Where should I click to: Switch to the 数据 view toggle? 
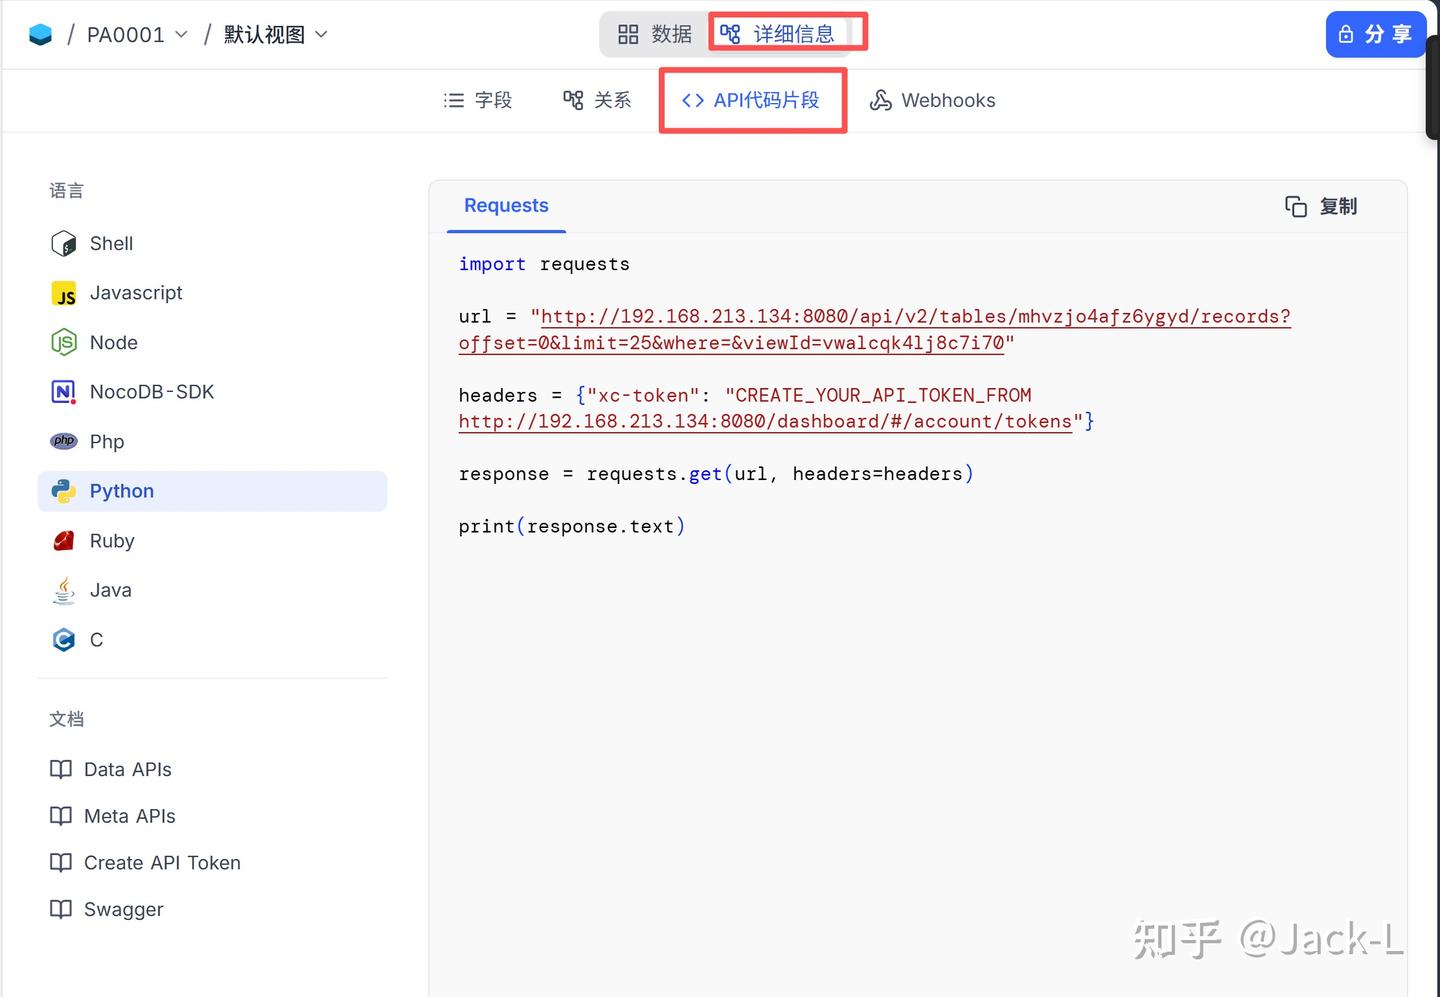pos(655,35)
